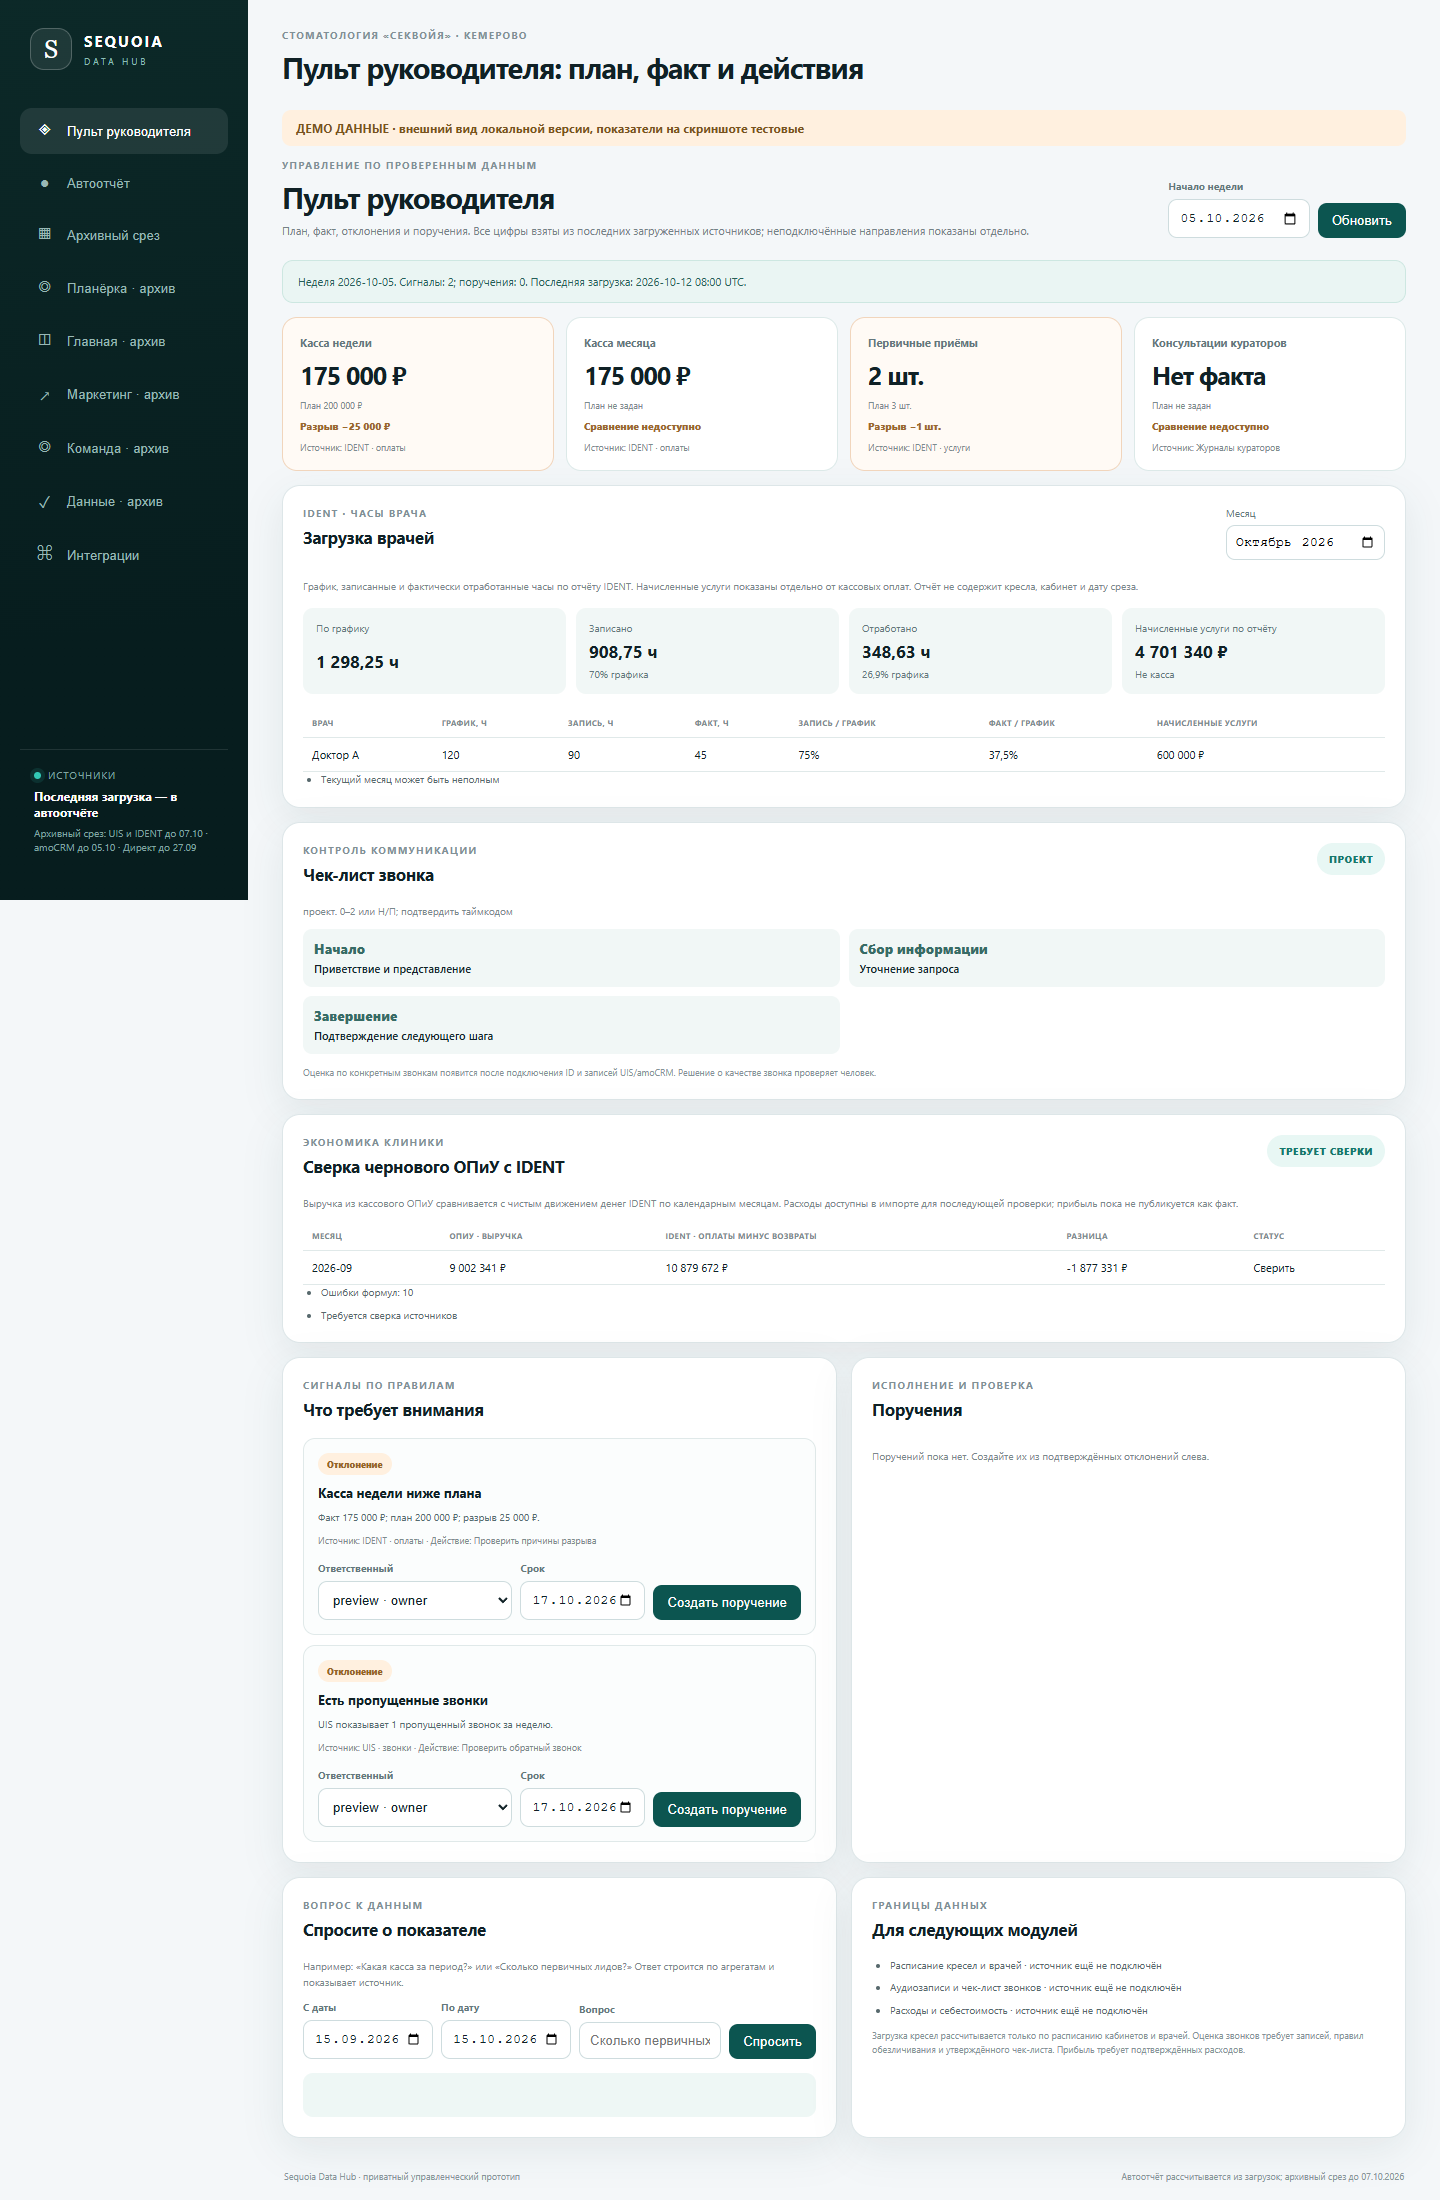Click the Первичные приёмы 2 шт. value
1440x2200 pixels.
click(x=896, y=376)
